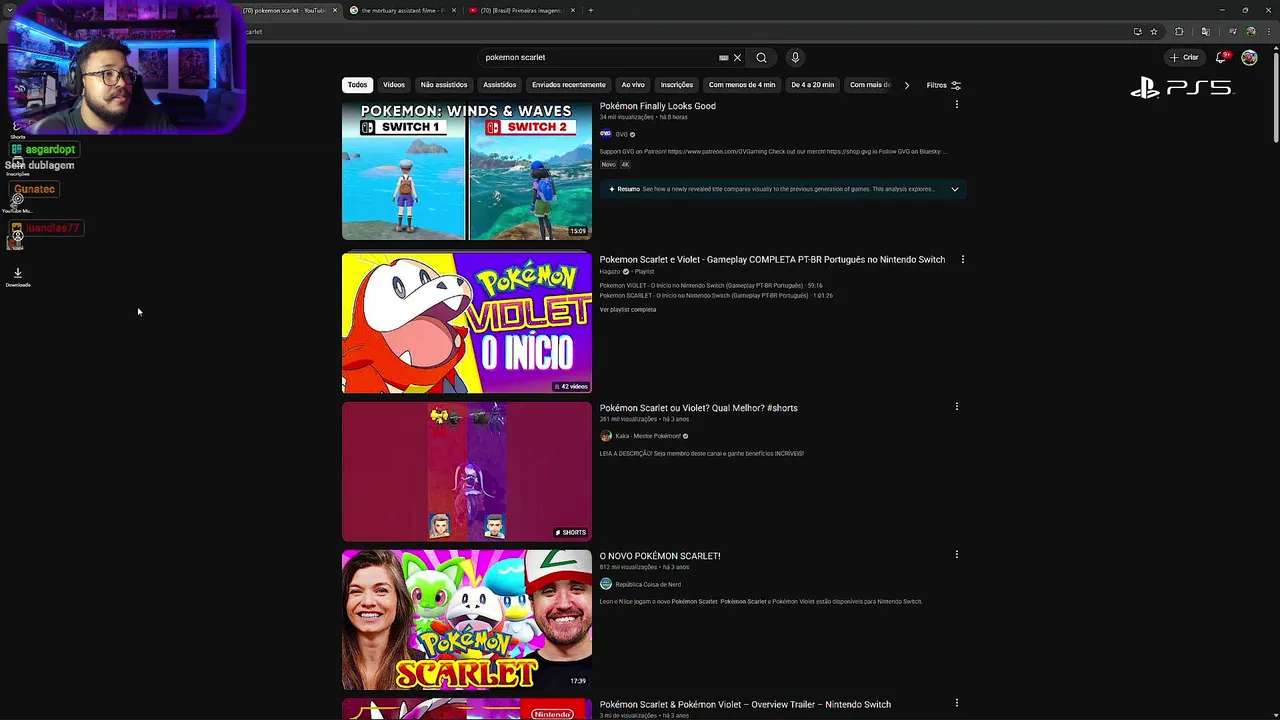Click the 4K badge under the GVG video

coord(625,164)
